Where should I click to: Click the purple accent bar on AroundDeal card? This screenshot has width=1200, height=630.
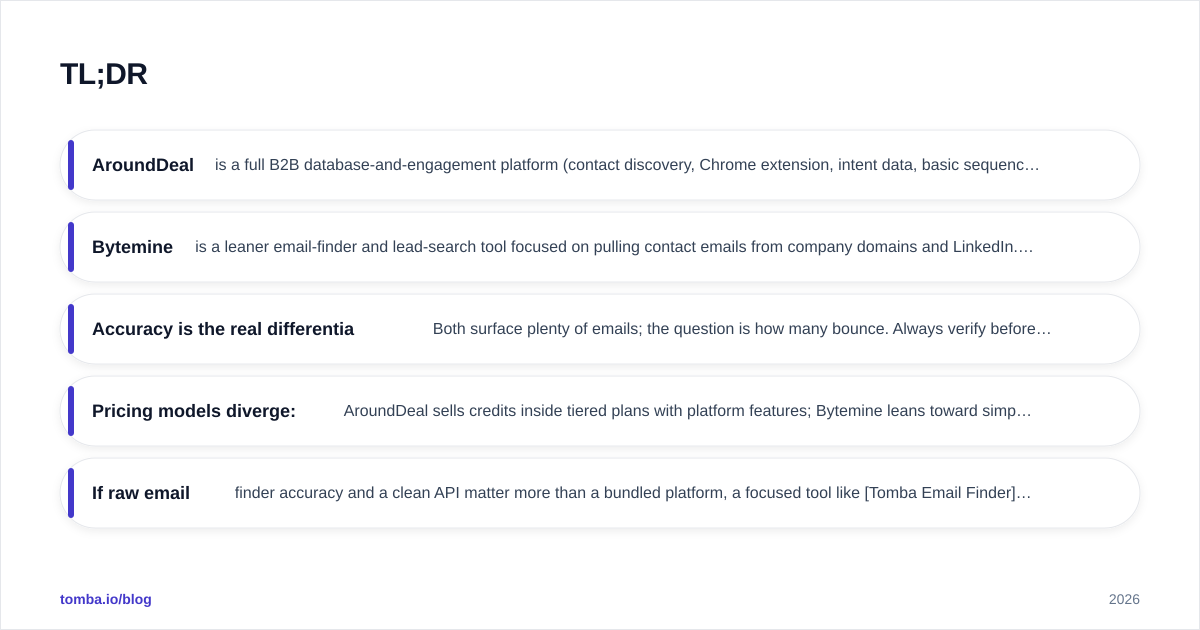point(71,165)
